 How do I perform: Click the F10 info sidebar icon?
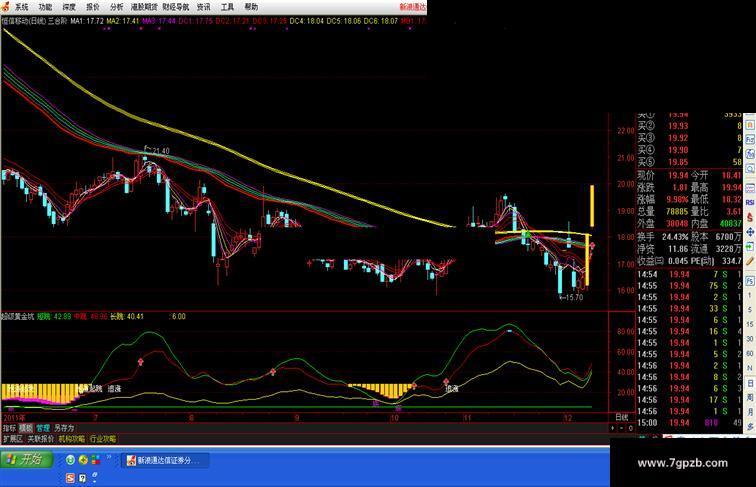(750, 139)
